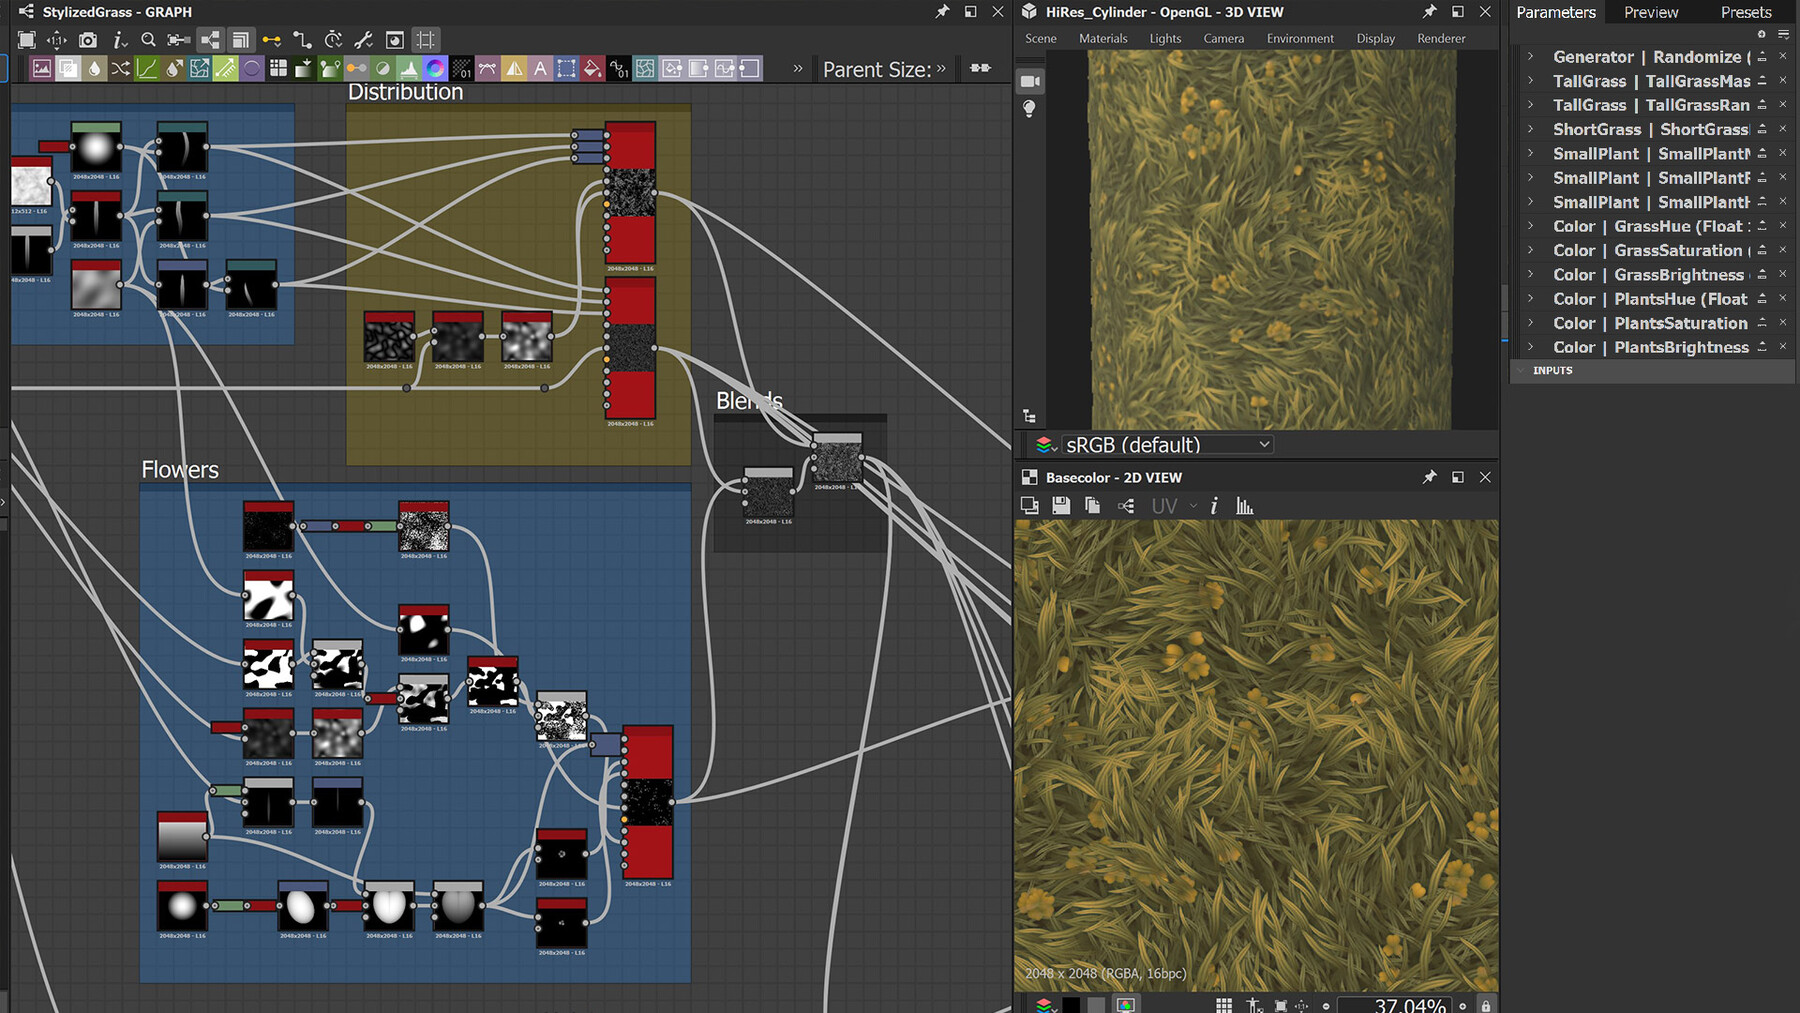Open the Environment menu in the 3D View
This screenshot has width=1800, height=1013.
(x=1299, y=38)
